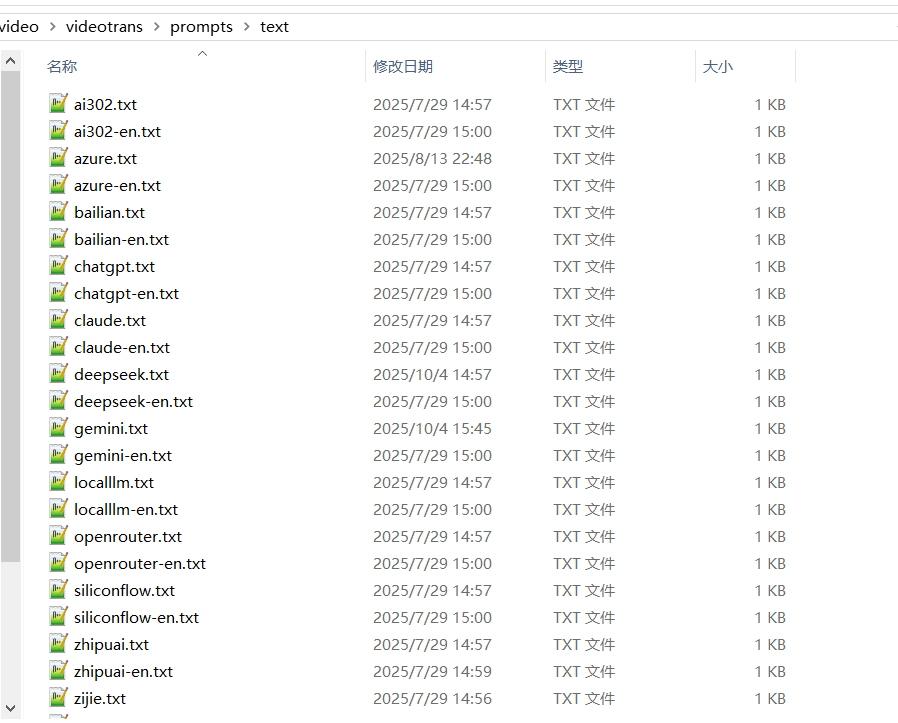Select the azure.txt file icon
The width and height of the screenshot is (898, 723).
pyautogui.click(x=58, y=158)
